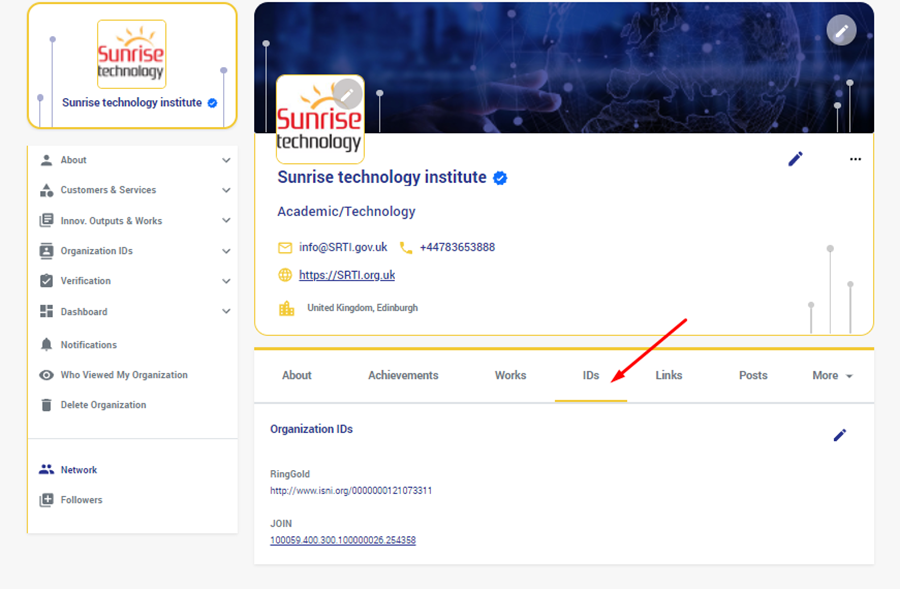This screenshot has width=900, height=589.
Task: Go to Network in the sidebar
Action: [x=78, y=470]
